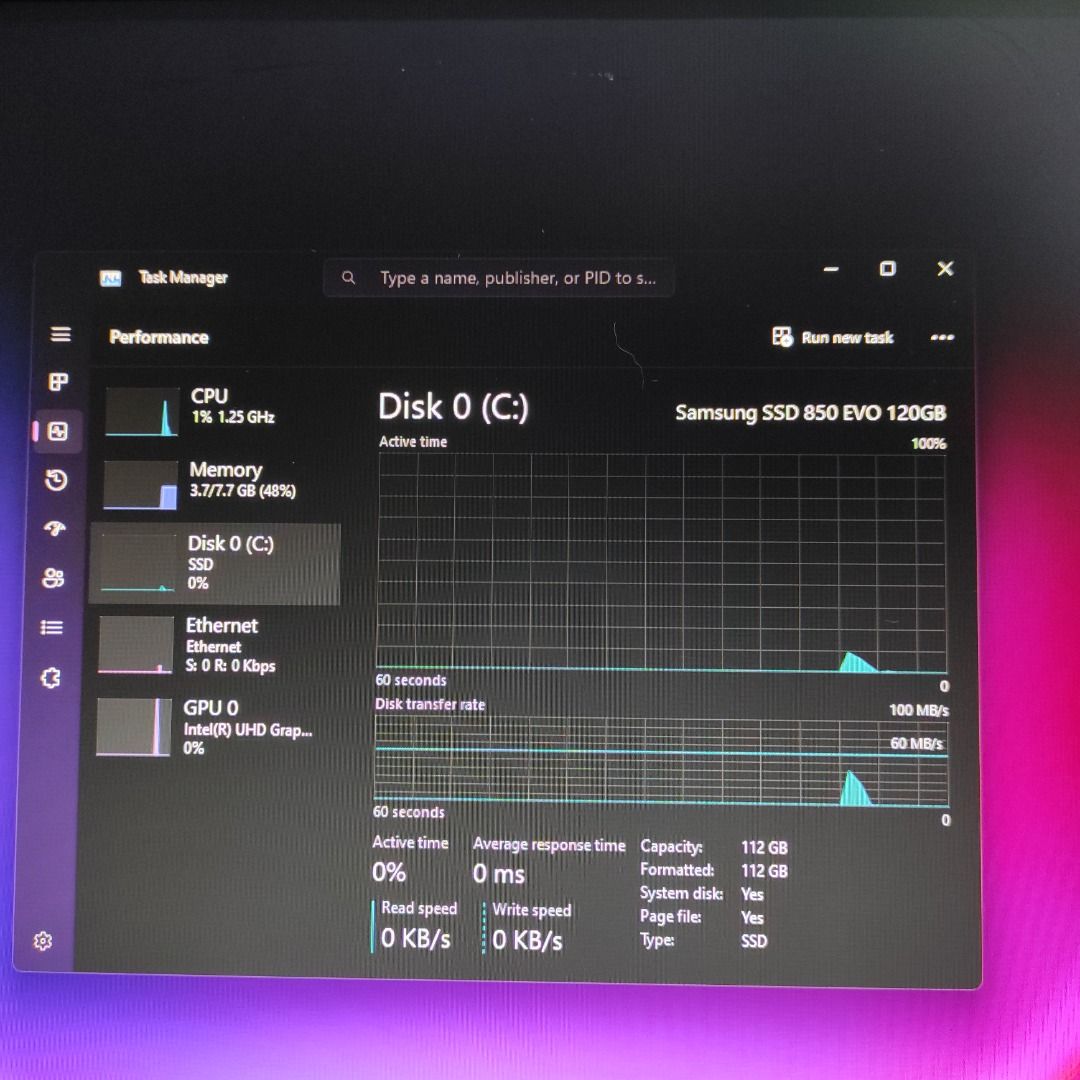1080x1080 pixels.
Task: Open Task Manager settings gear
Action: coord(43,941)
